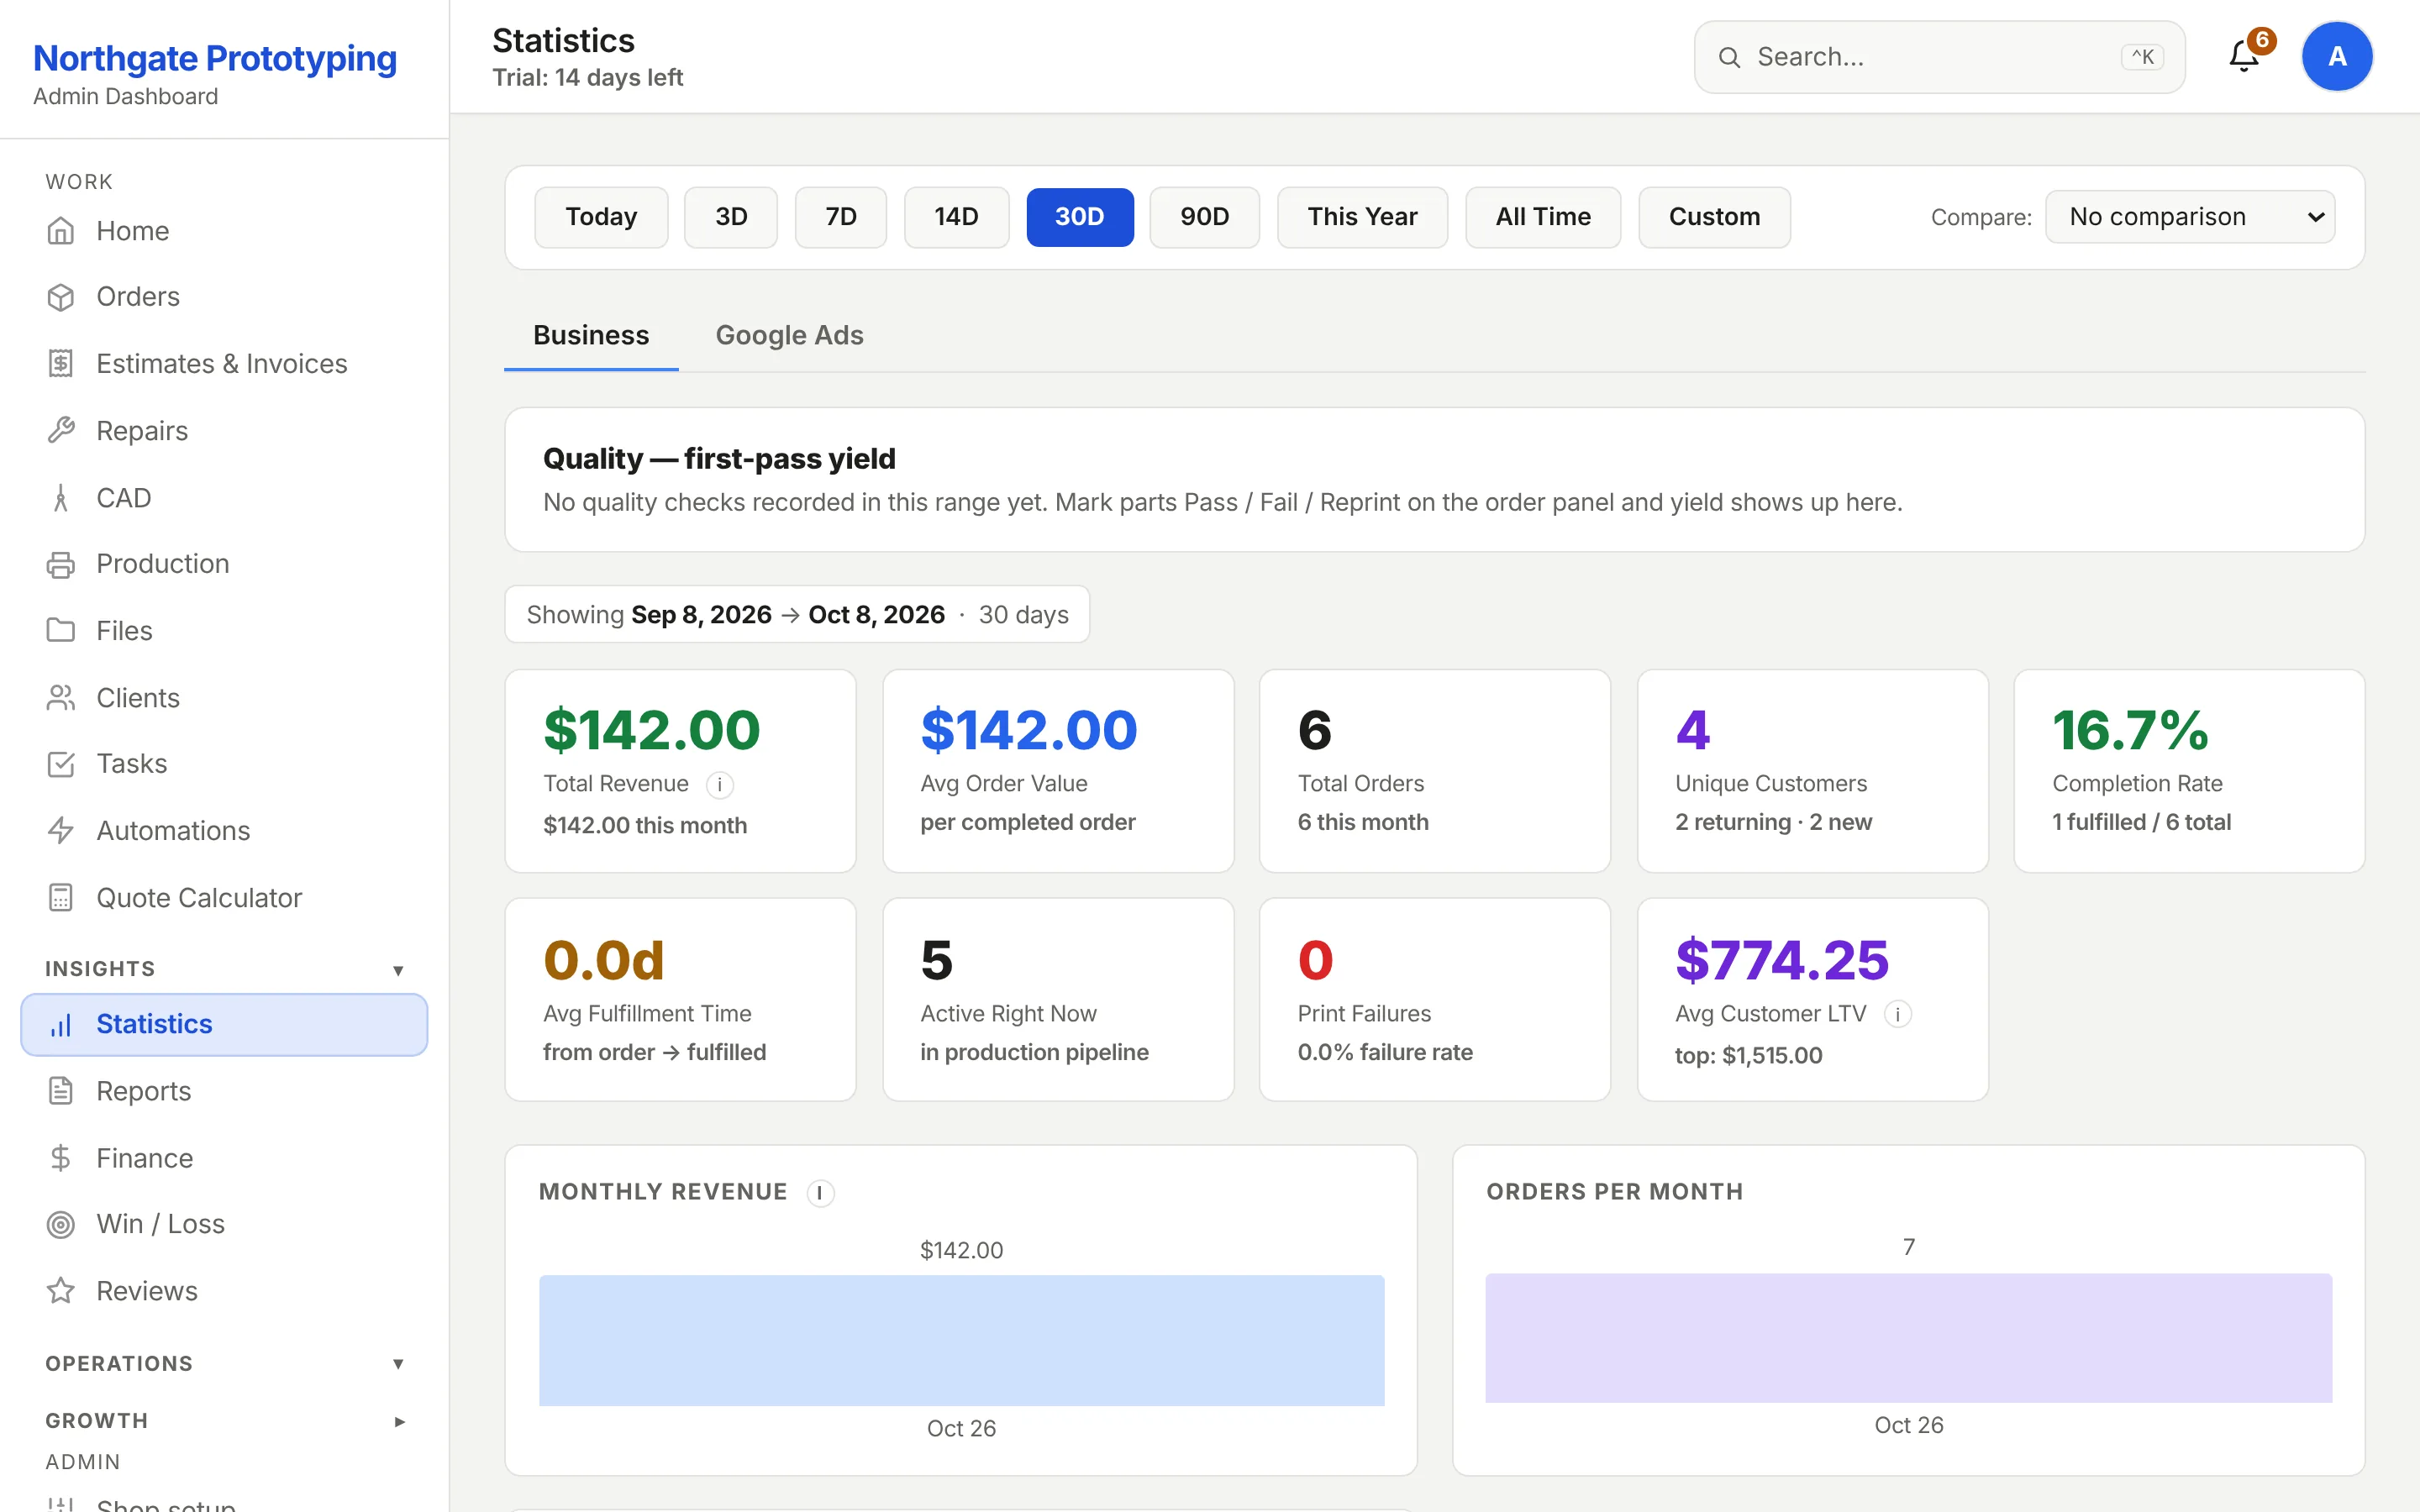Image resolution: width=2420 pixels, height=1512 pixels.
Task: Open the Win / Loss page
Action: [x=224, y=1224]
